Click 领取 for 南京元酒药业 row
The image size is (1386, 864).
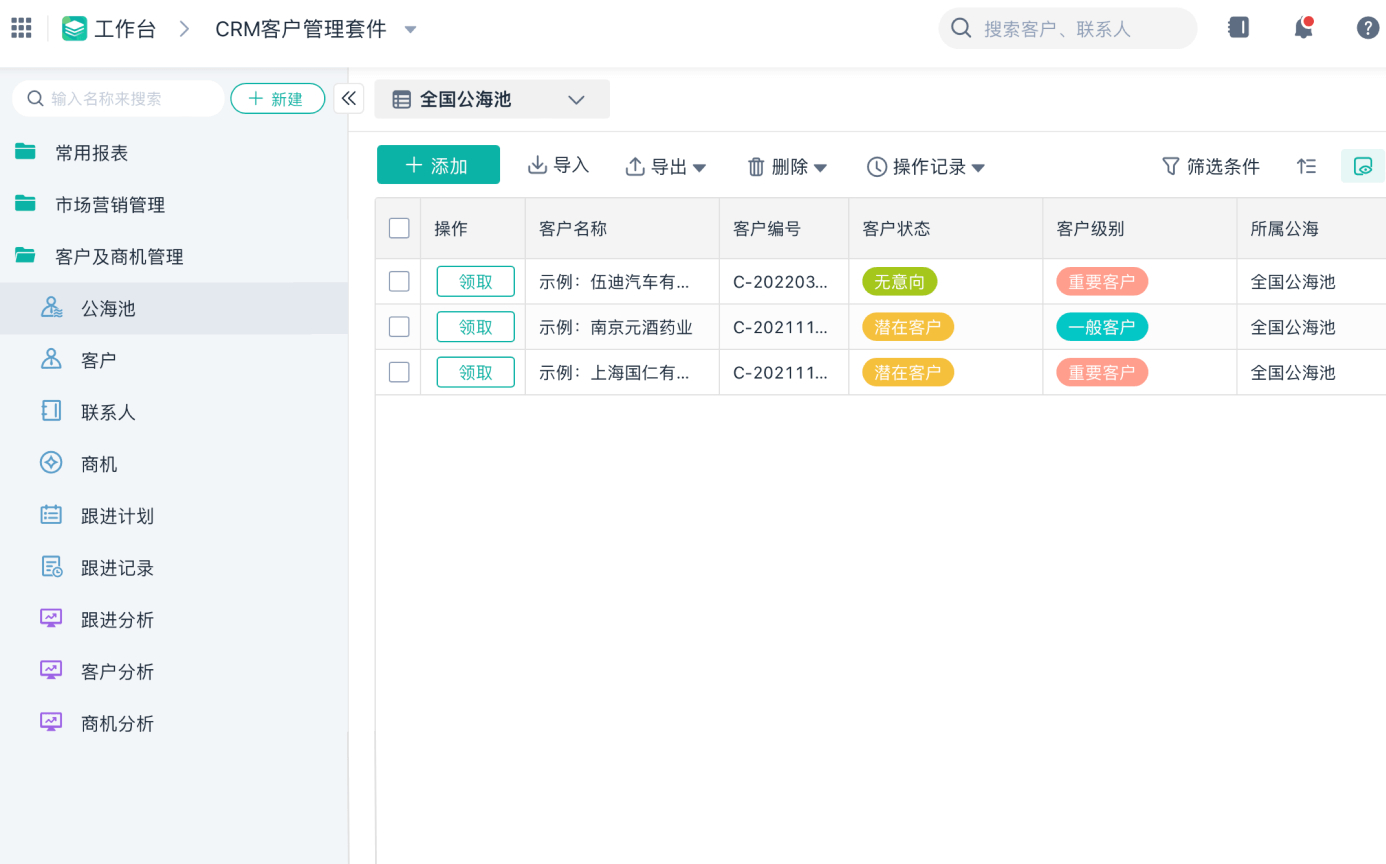pos(476,326)
